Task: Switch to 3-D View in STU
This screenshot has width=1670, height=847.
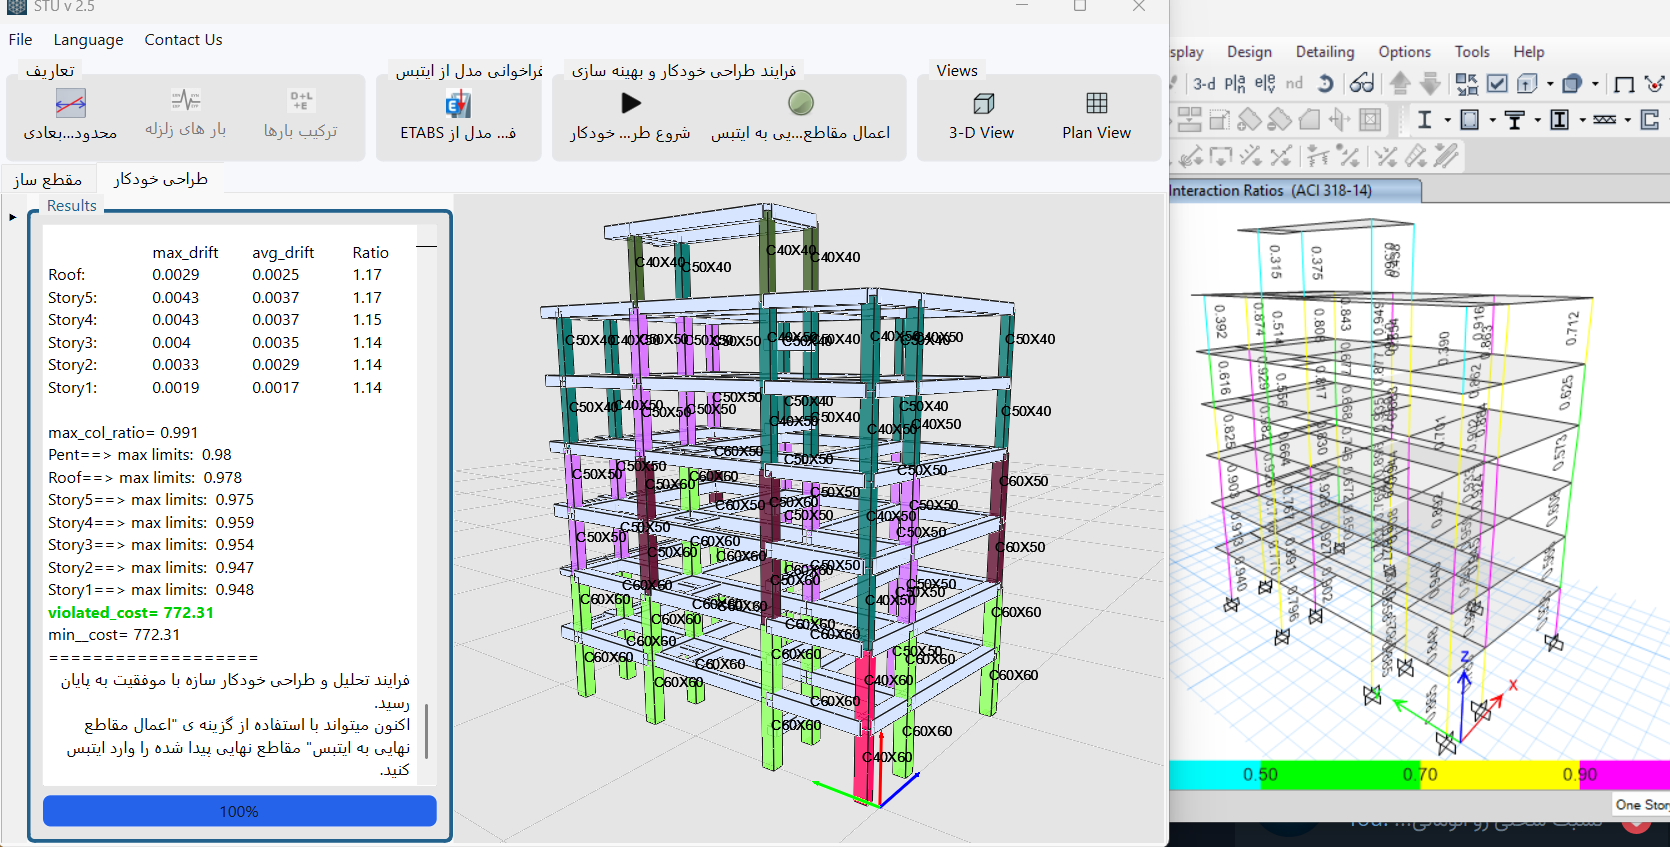Action: (981, 116)
